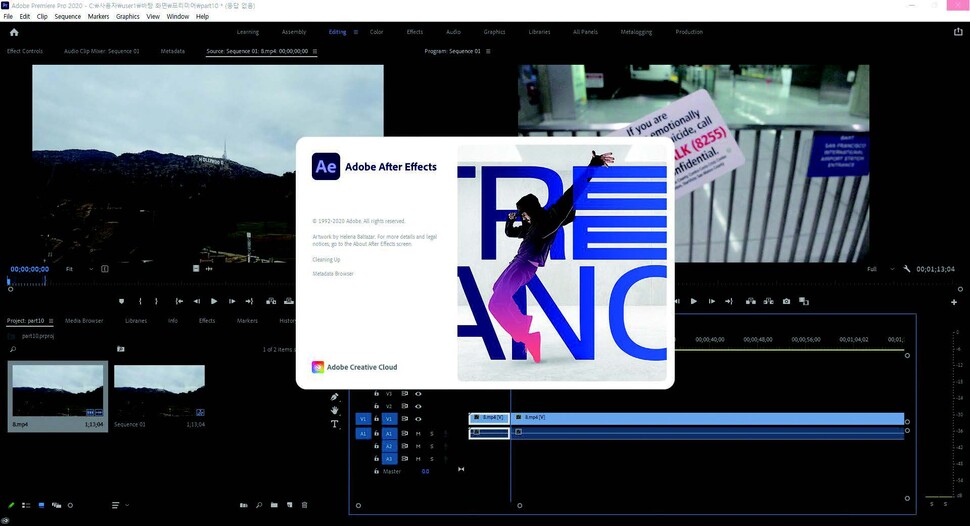
Task: Open Comparison View in Program monitor
Action: [x=804, y=301]
